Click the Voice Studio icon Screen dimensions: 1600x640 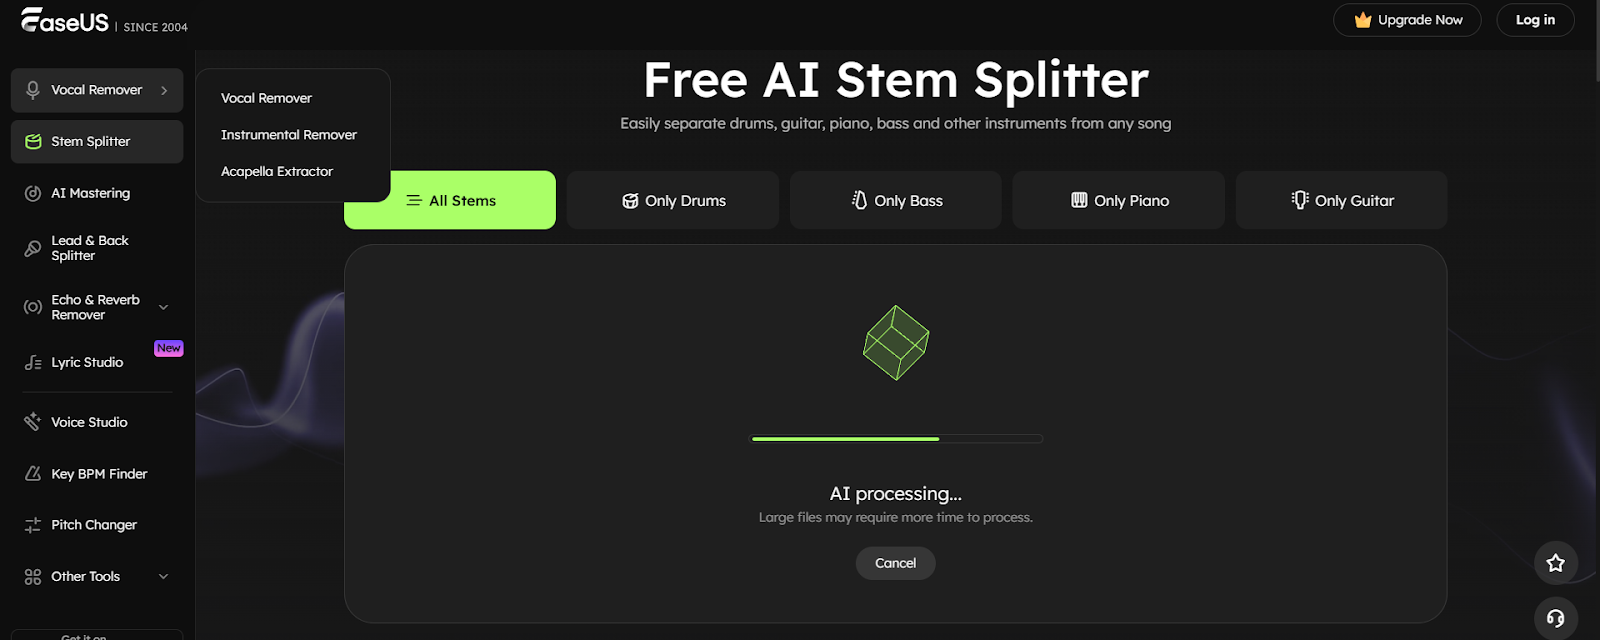[33, 422]
